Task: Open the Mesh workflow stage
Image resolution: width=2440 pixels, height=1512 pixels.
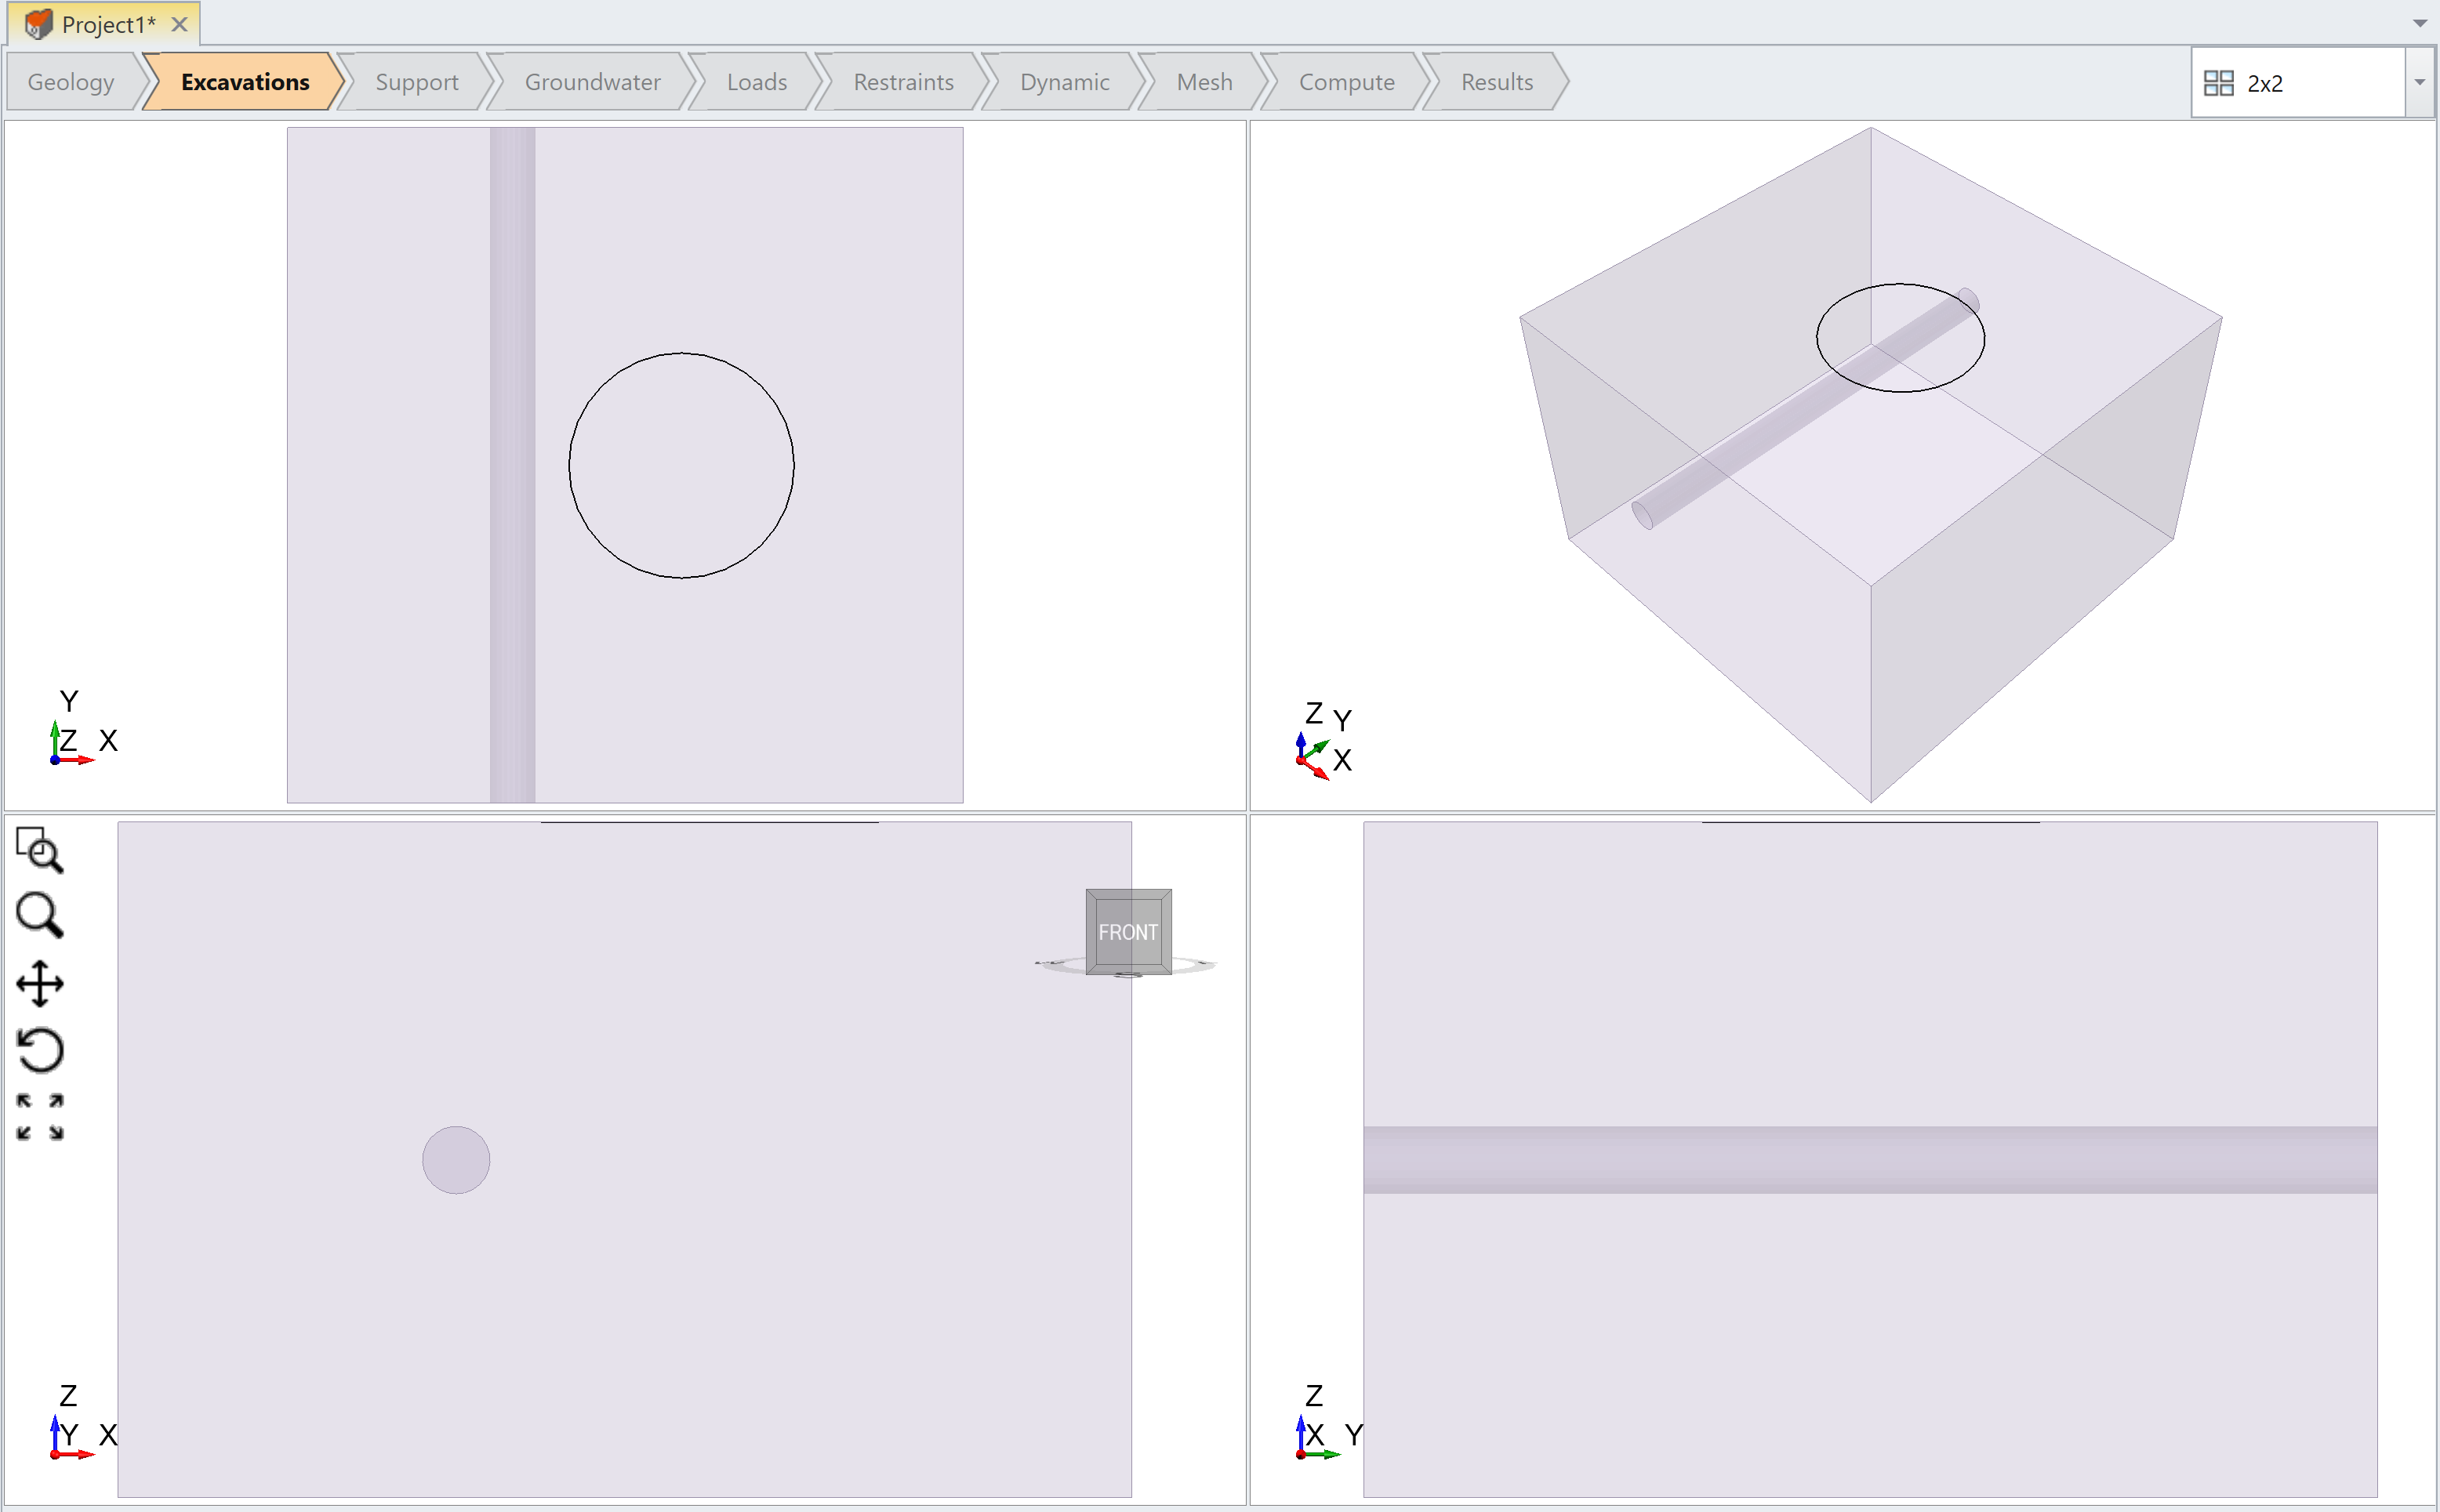Action: (1203, 81)
